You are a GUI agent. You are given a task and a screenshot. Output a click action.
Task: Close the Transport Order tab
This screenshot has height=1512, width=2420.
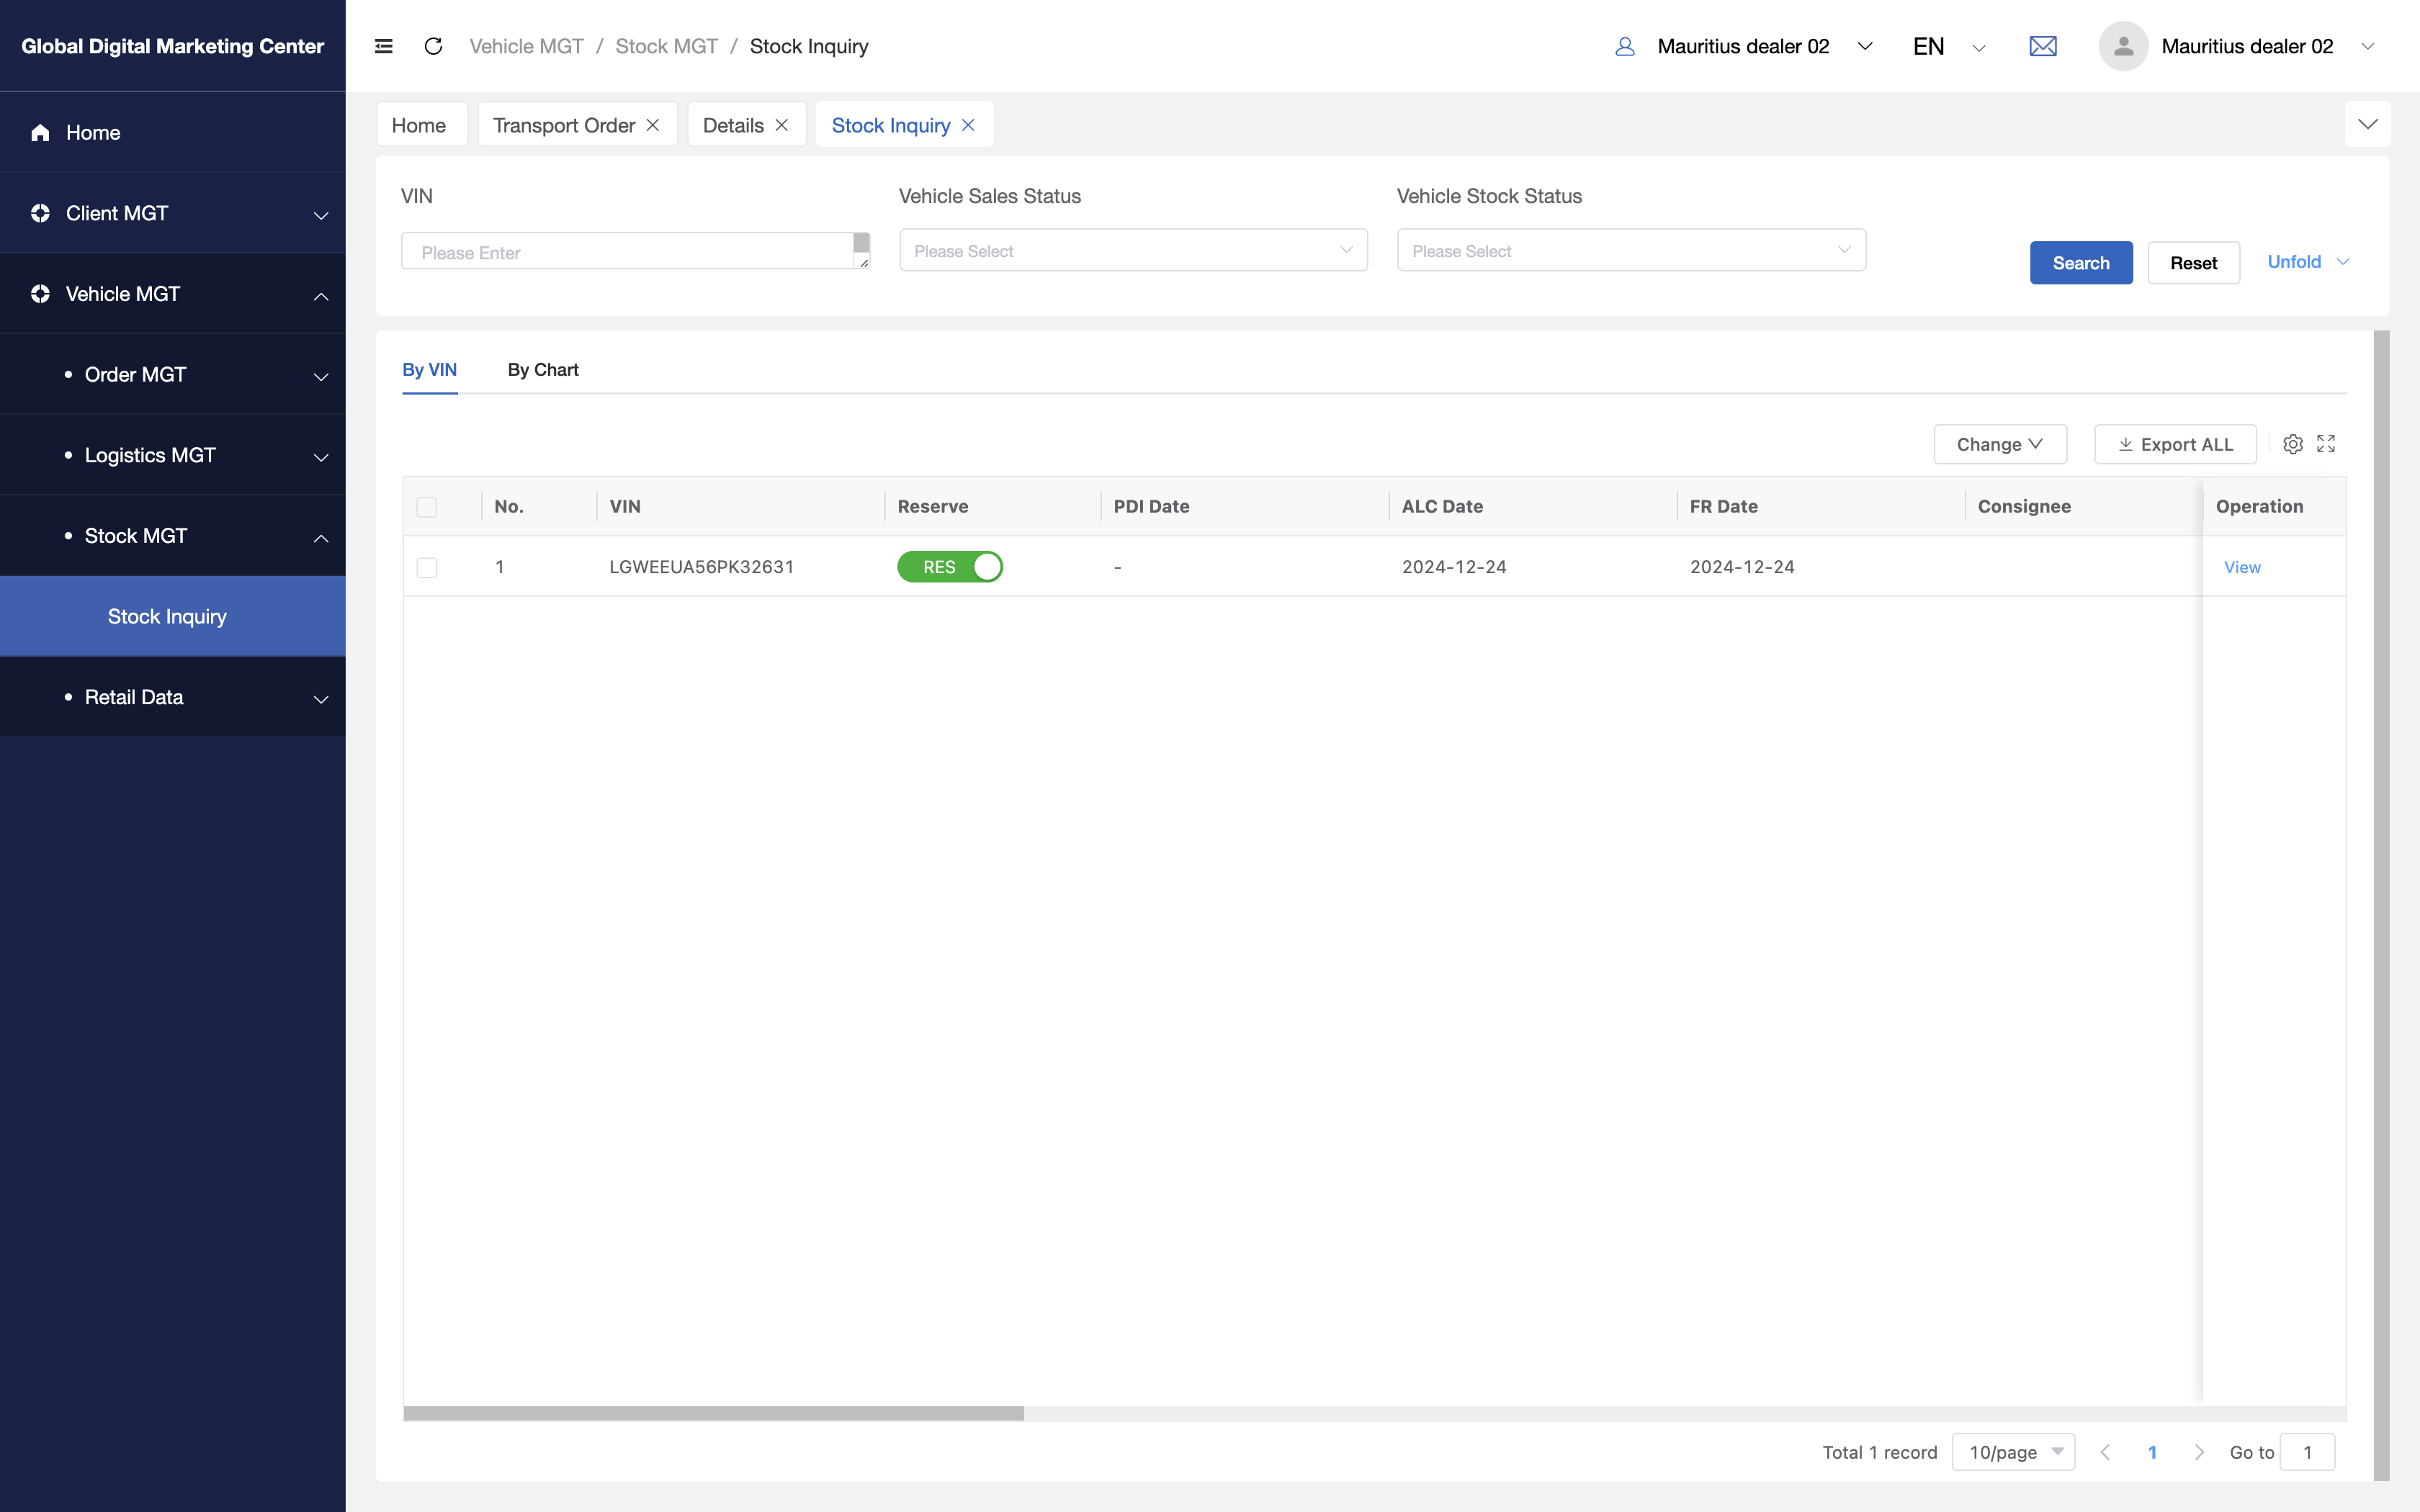653,125
